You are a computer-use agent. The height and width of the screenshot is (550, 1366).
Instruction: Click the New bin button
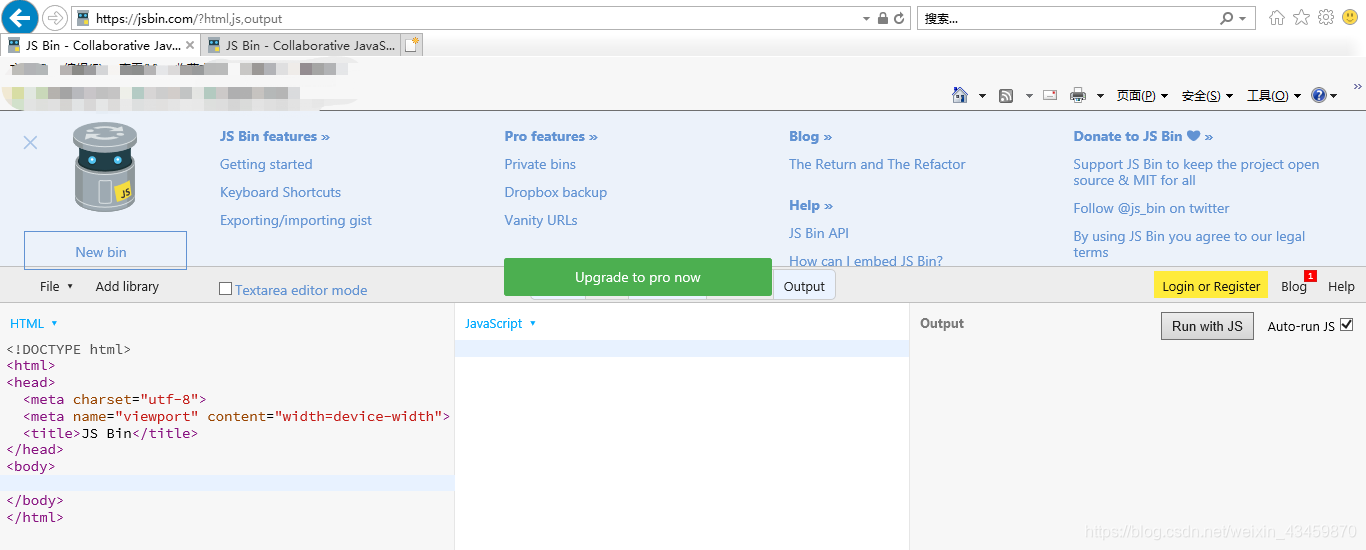[105, 251]
